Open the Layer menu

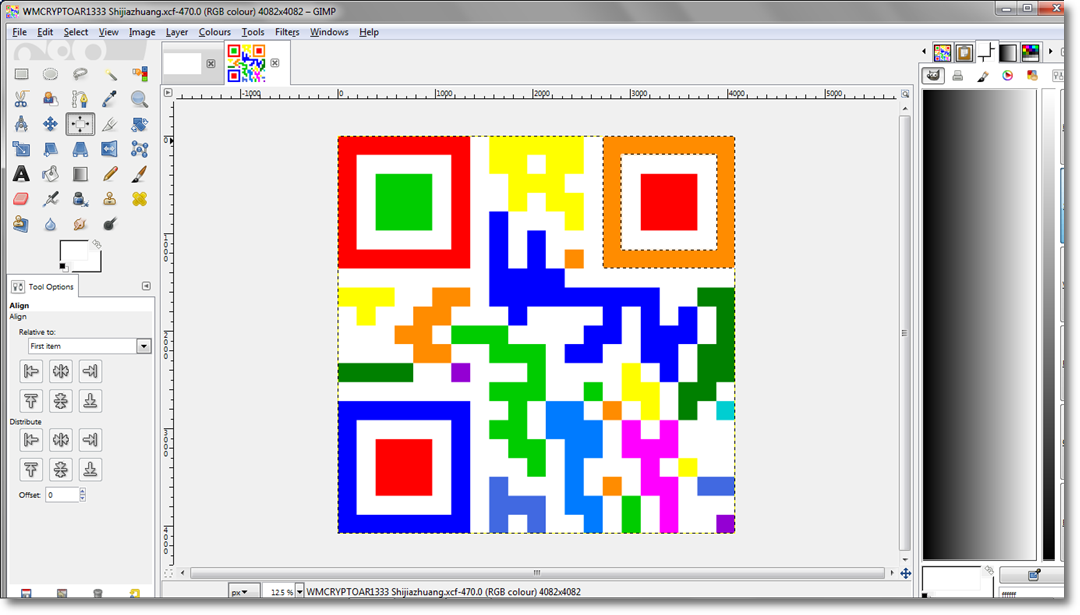point(177,32)
